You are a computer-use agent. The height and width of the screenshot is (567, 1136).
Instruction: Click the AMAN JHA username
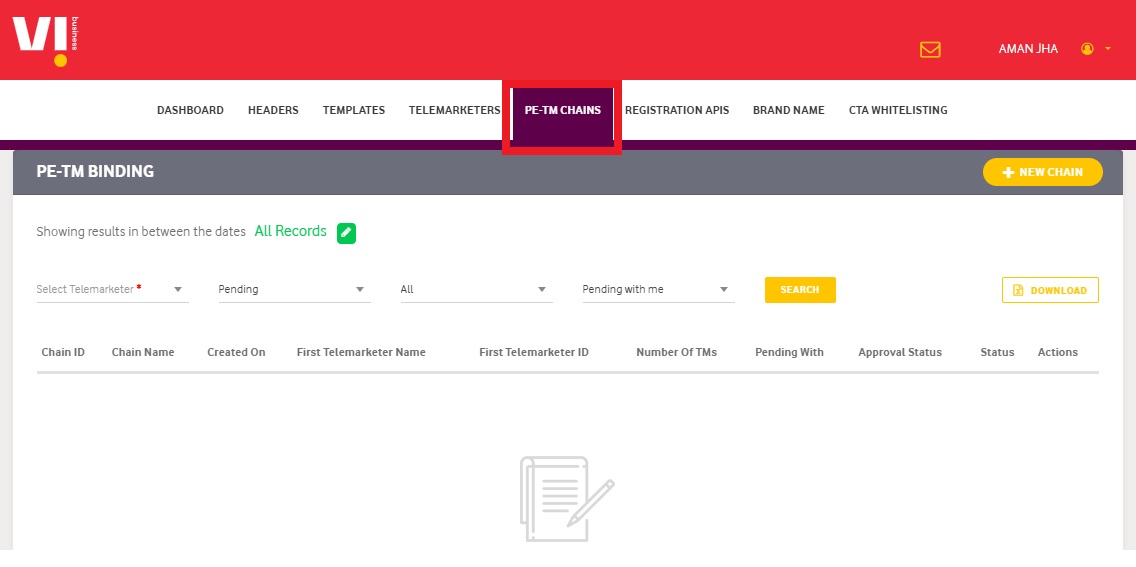pos(1028,49)
